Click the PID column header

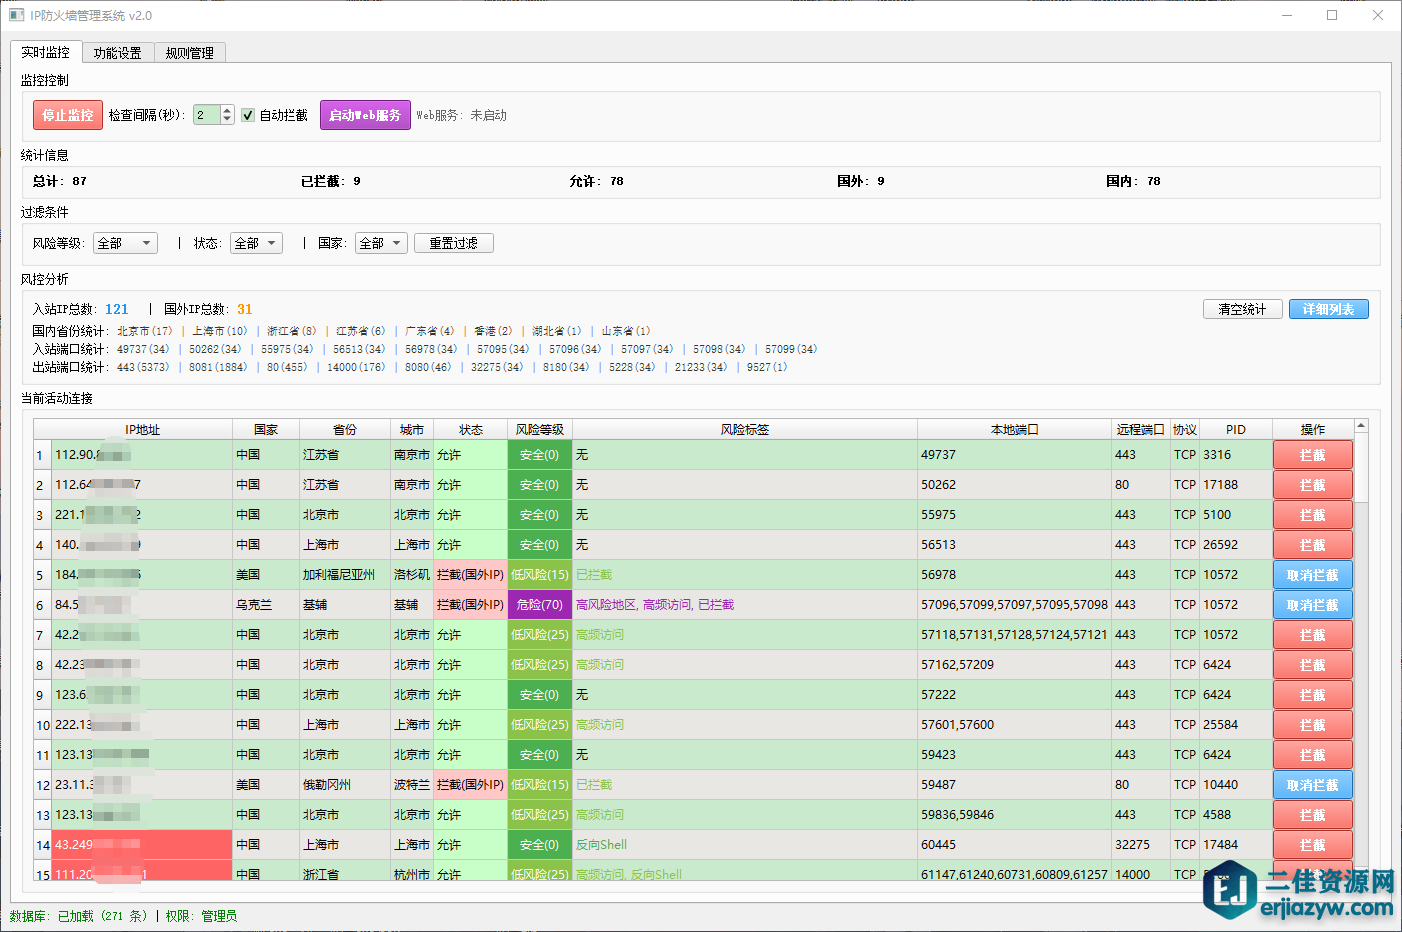click(1236, 429)
